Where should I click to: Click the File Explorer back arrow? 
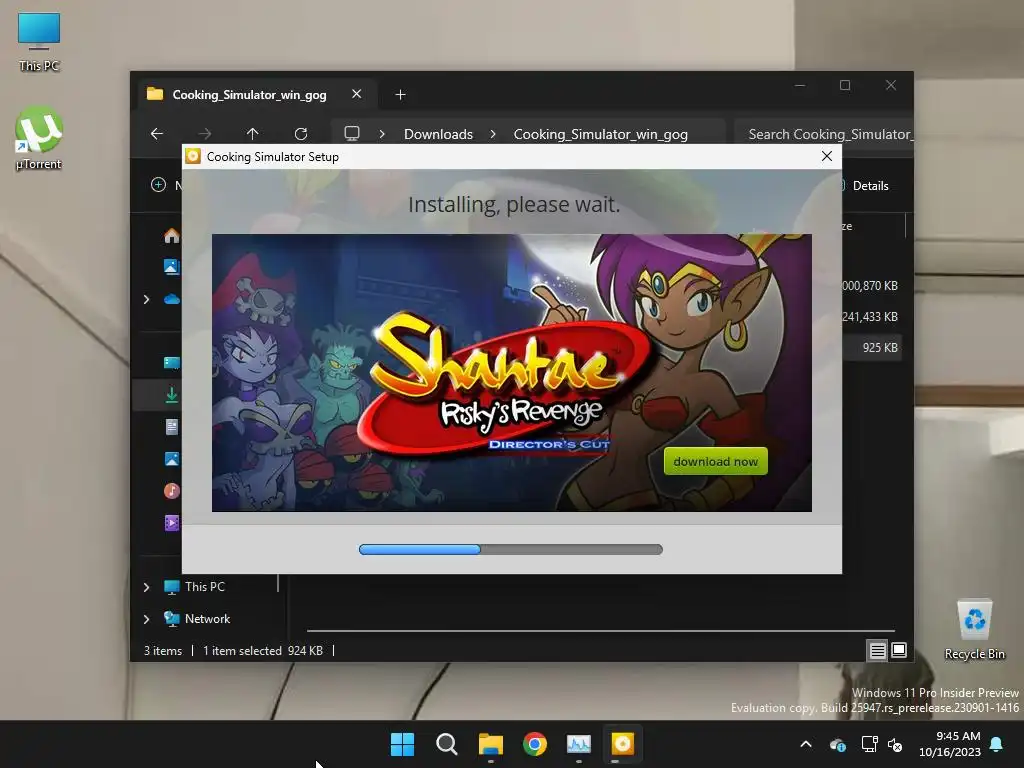pyautogui.click(x=157, y=134)
